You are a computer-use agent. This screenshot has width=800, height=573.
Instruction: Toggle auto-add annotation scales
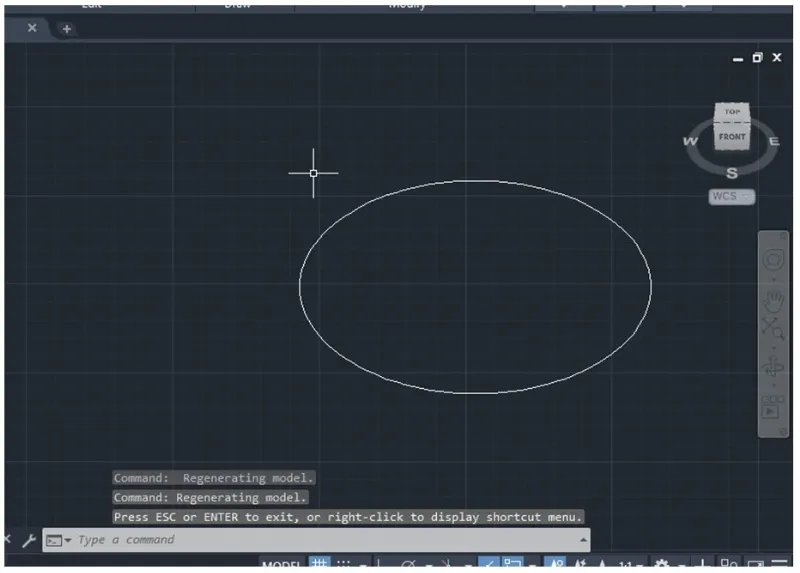tap(580, 563)
